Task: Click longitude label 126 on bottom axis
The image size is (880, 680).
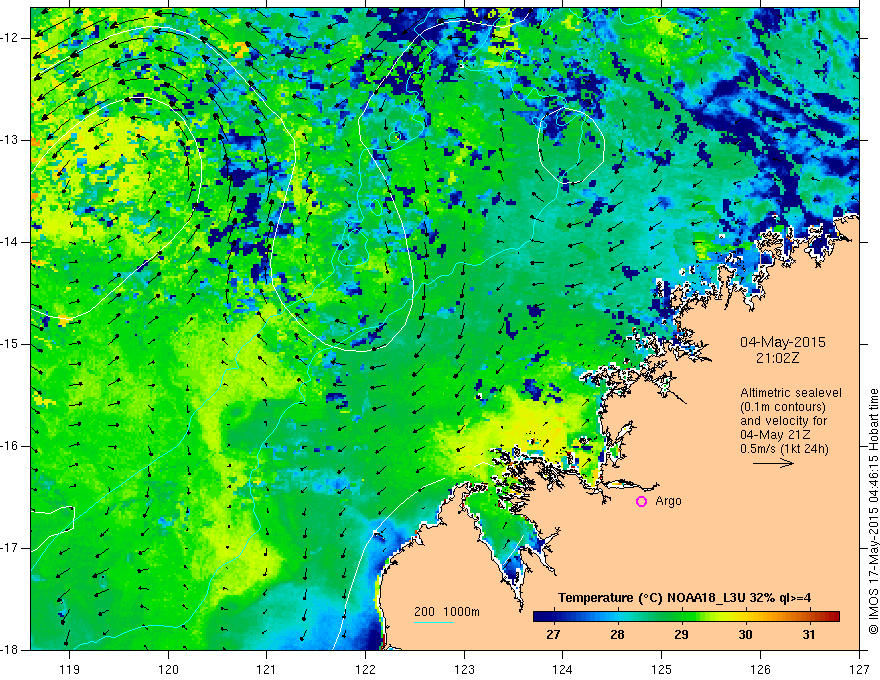Action: tap(760, 669)
